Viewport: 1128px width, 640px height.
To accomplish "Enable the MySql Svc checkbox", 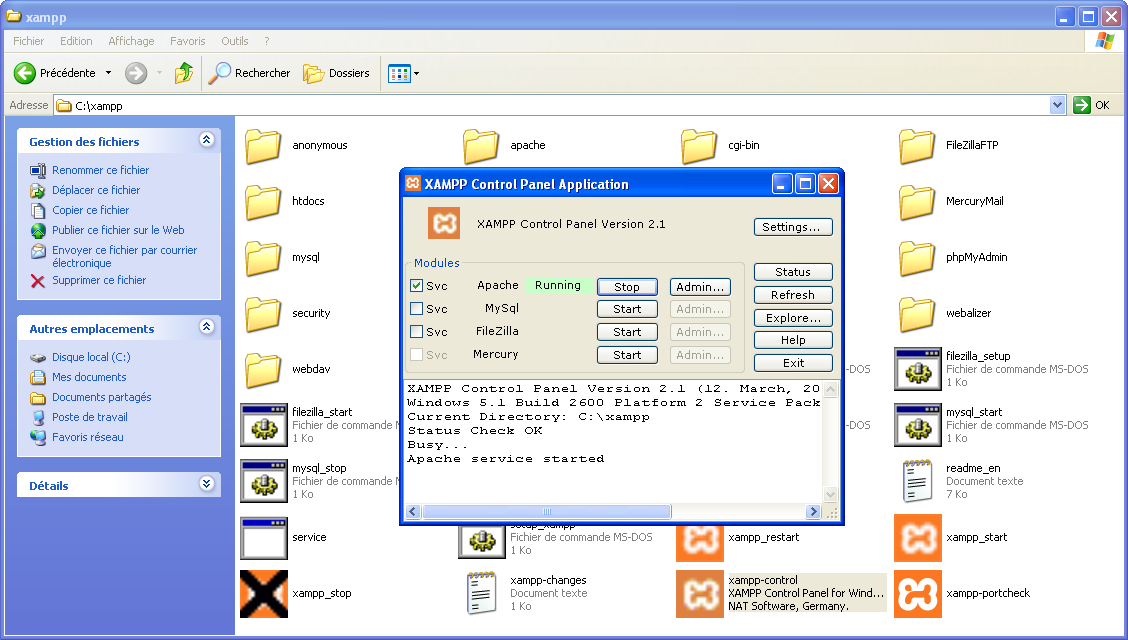I will point(417,309).
